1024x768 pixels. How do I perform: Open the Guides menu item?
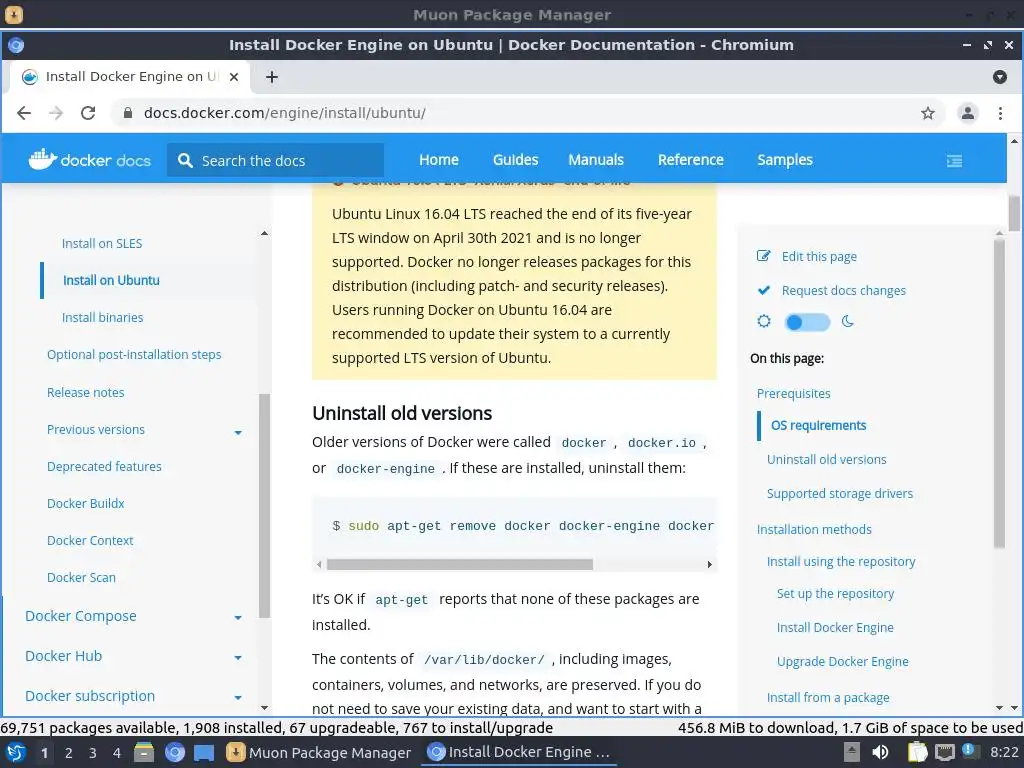point(515,160)
